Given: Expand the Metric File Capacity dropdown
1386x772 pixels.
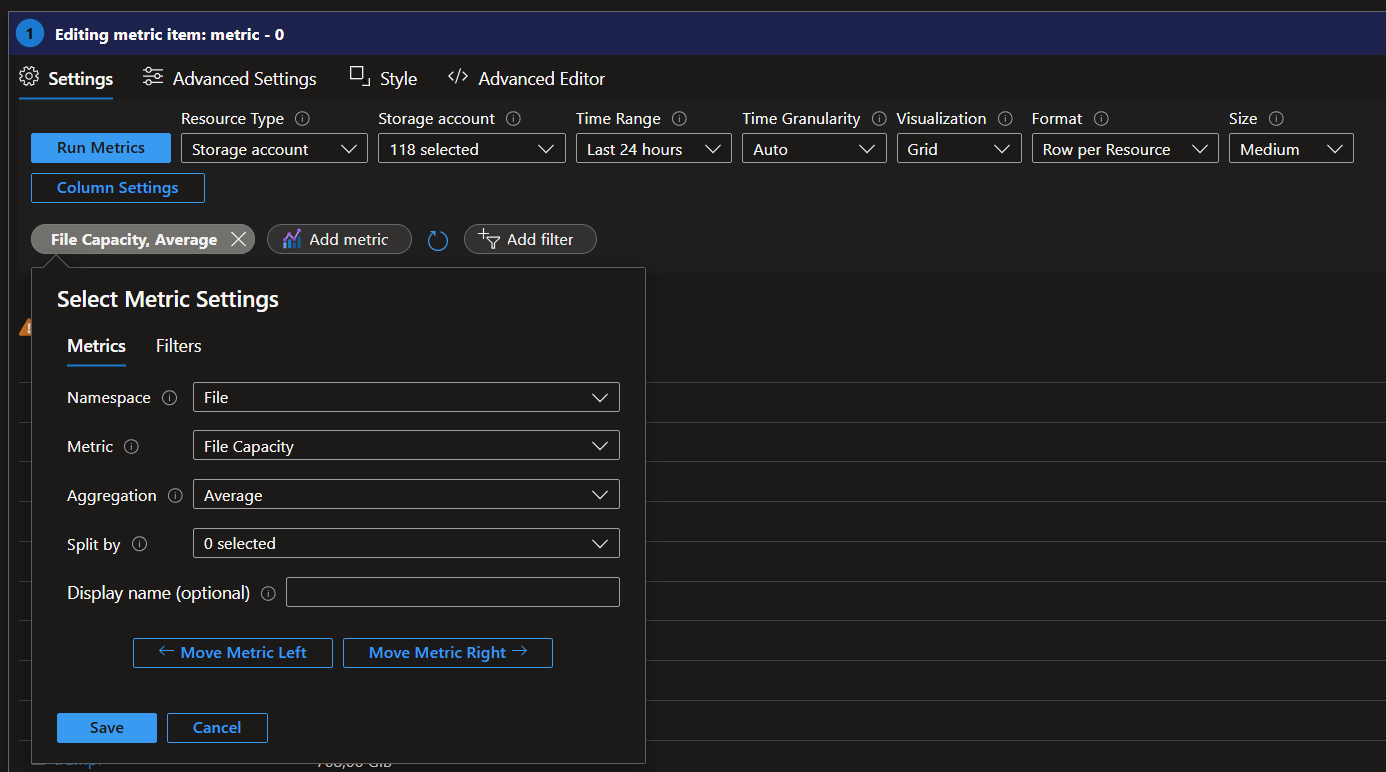Looking at the screenshot, I should (406, 446).
